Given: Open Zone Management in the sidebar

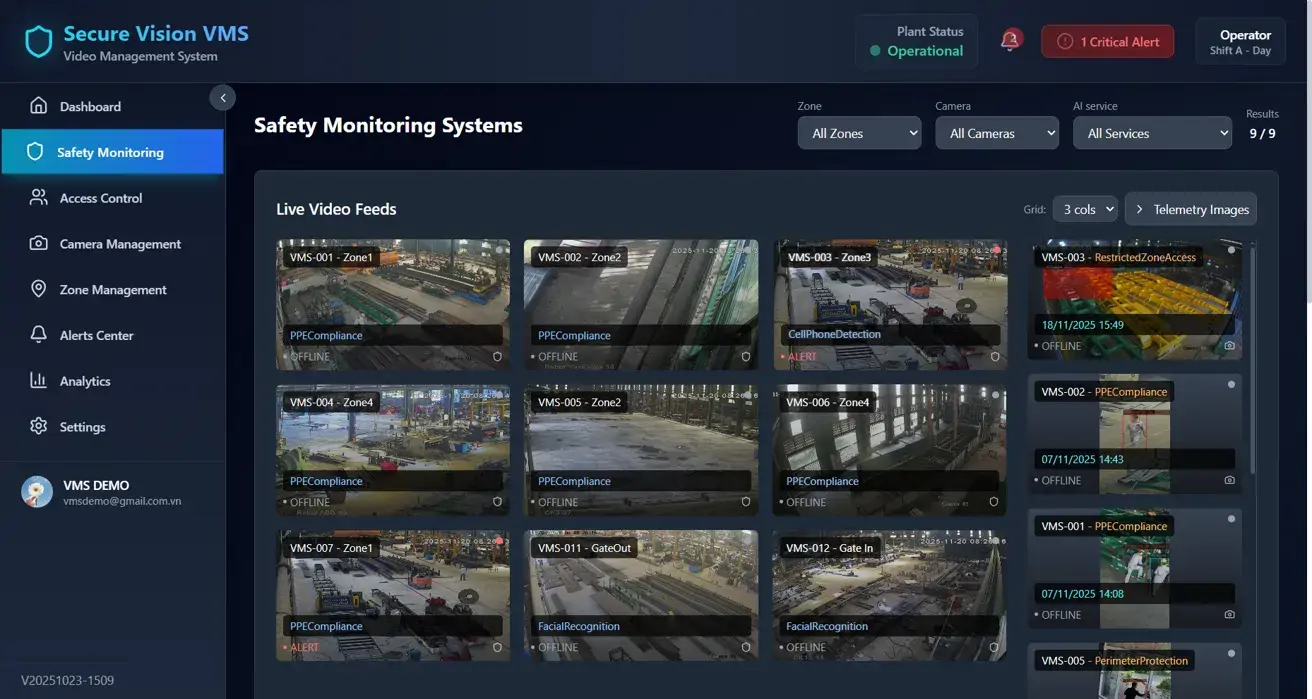Looking at the screenshot, I should [x=112, y=289].
